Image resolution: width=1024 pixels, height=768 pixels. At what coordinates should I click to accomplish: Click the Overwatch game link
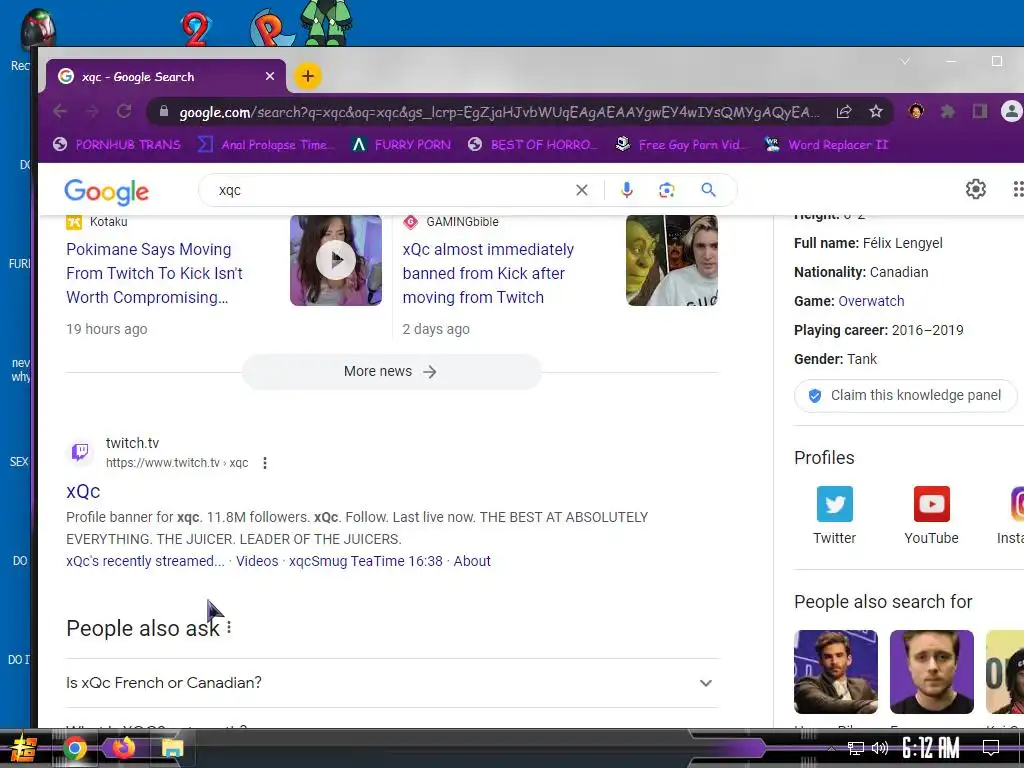(x=871, y=301)
